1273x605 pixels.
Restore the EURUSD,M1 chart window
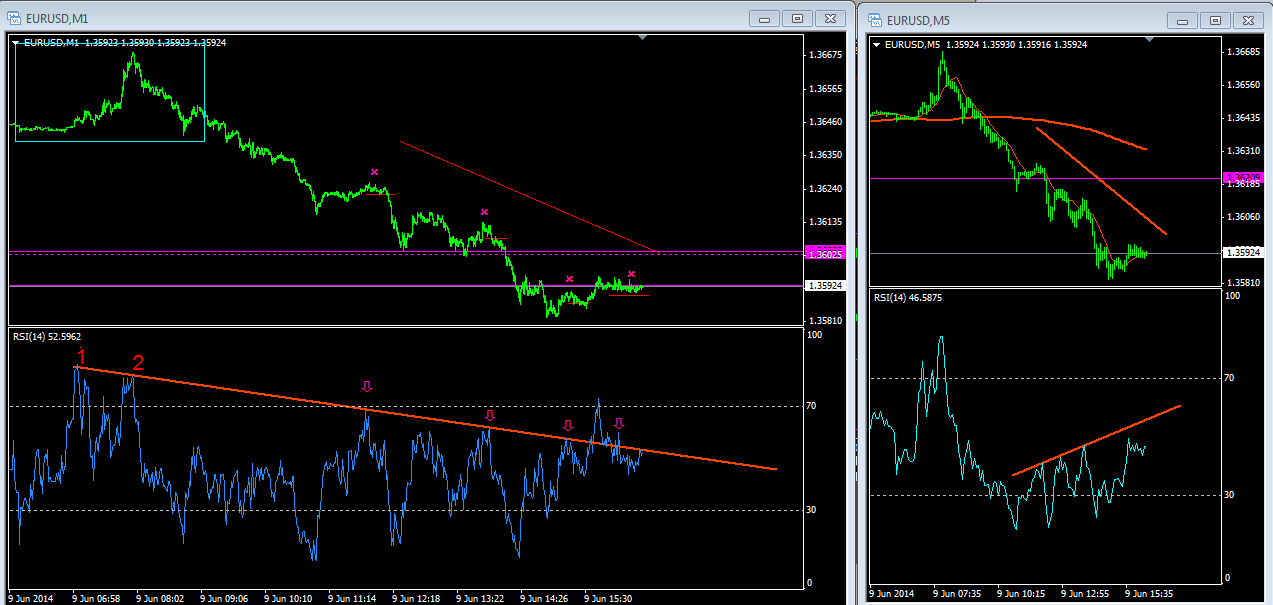(x=797, y=19)
